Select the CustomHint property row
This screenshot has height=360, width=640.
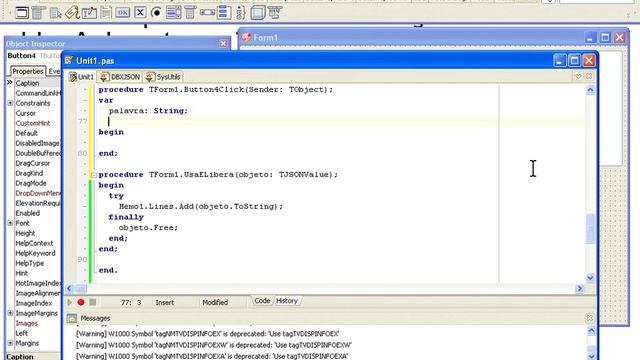coord(37,123)
